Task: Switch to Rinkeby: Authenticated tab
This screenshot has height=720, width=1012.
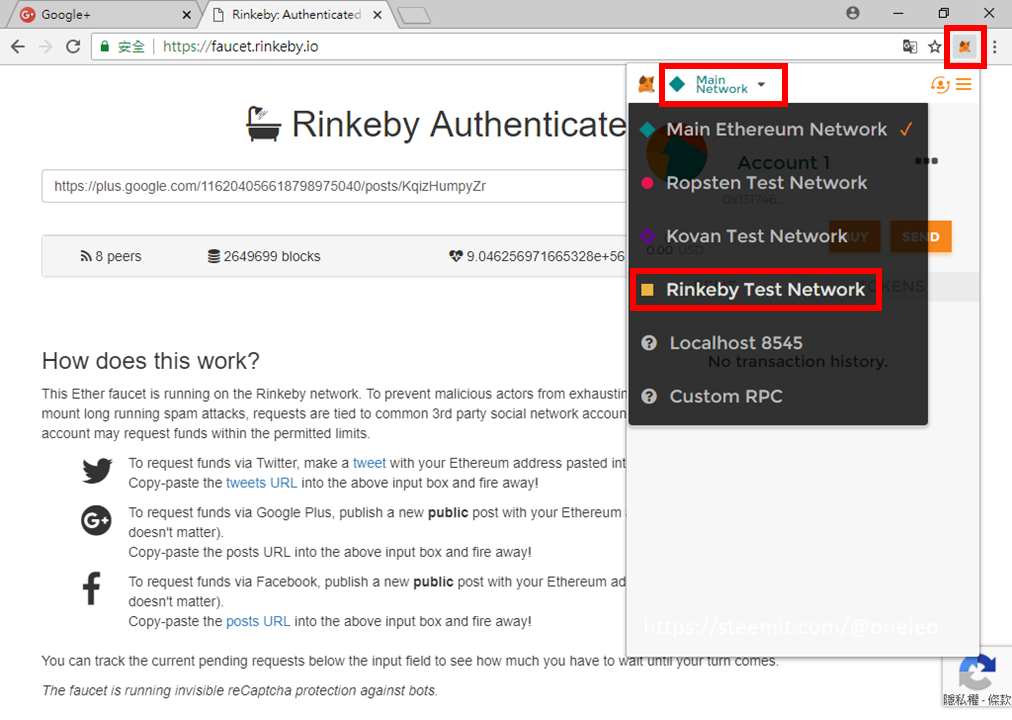Action: click(297, 14)
